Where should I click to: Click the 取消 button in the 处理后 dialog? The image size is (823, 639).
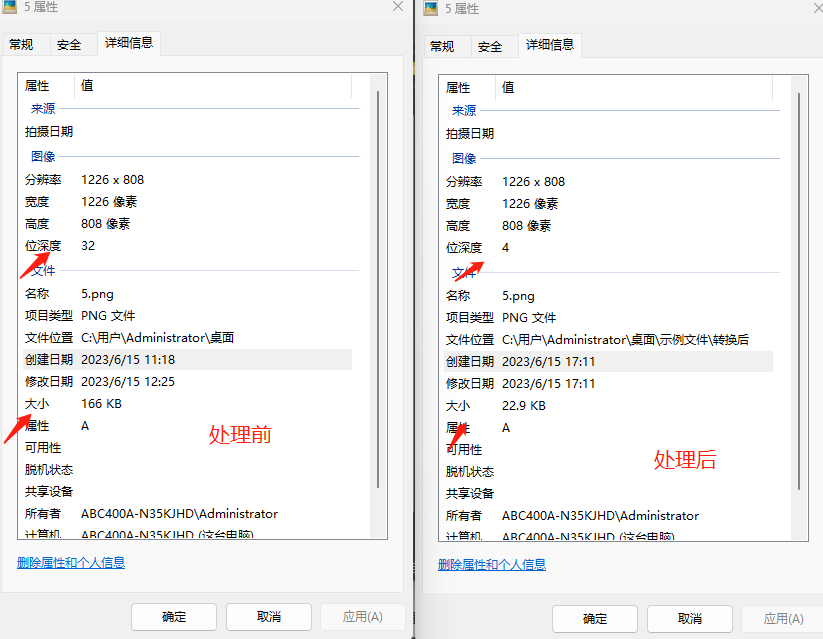point(689,618)
